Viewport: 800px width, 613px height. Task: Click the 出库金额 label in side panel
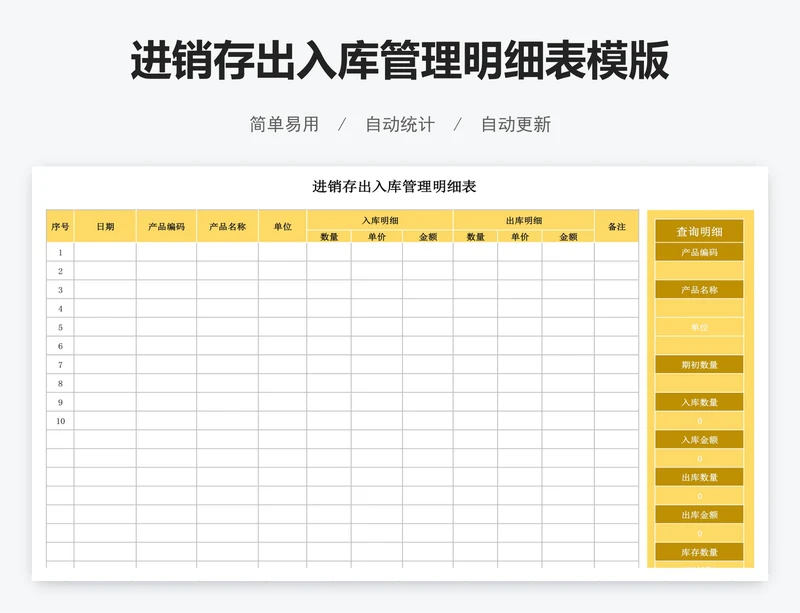coord(699,515)
